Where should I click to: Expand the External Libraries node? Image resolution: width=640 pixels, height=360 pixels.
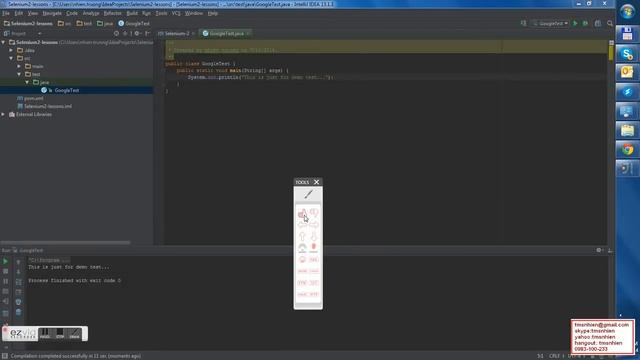click(x=4, y=114)
